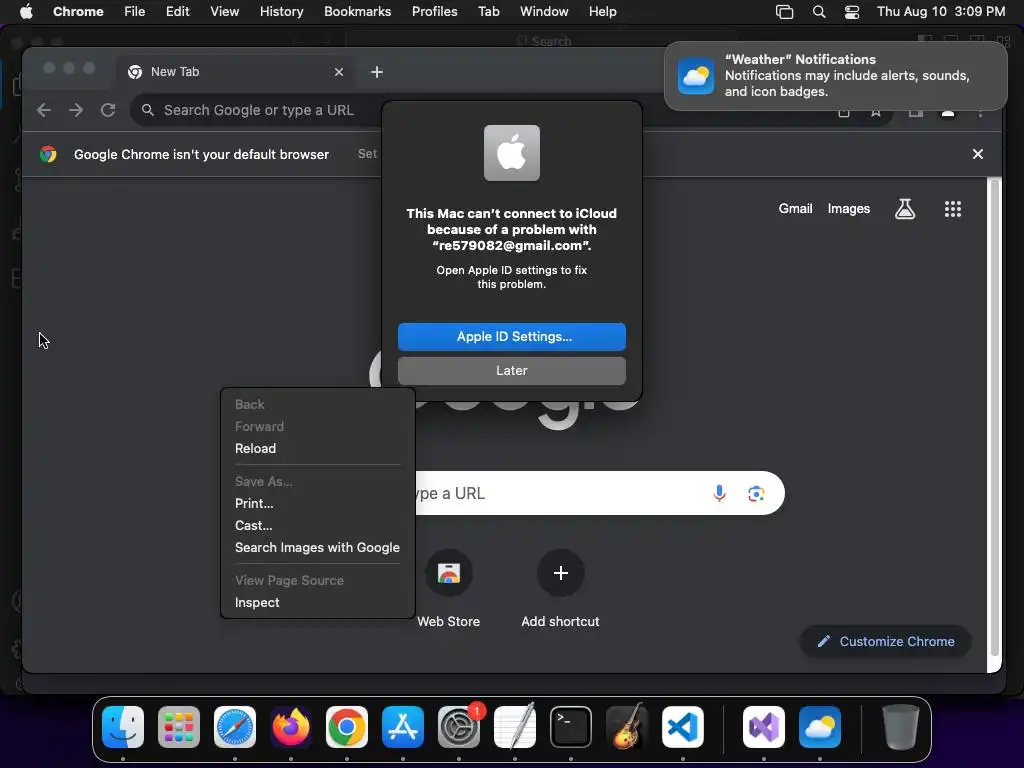Open Visual Studio Code from the Dock
This screenshot has width=1024, height=768.
pyautogui.click(x=683, y=727)
